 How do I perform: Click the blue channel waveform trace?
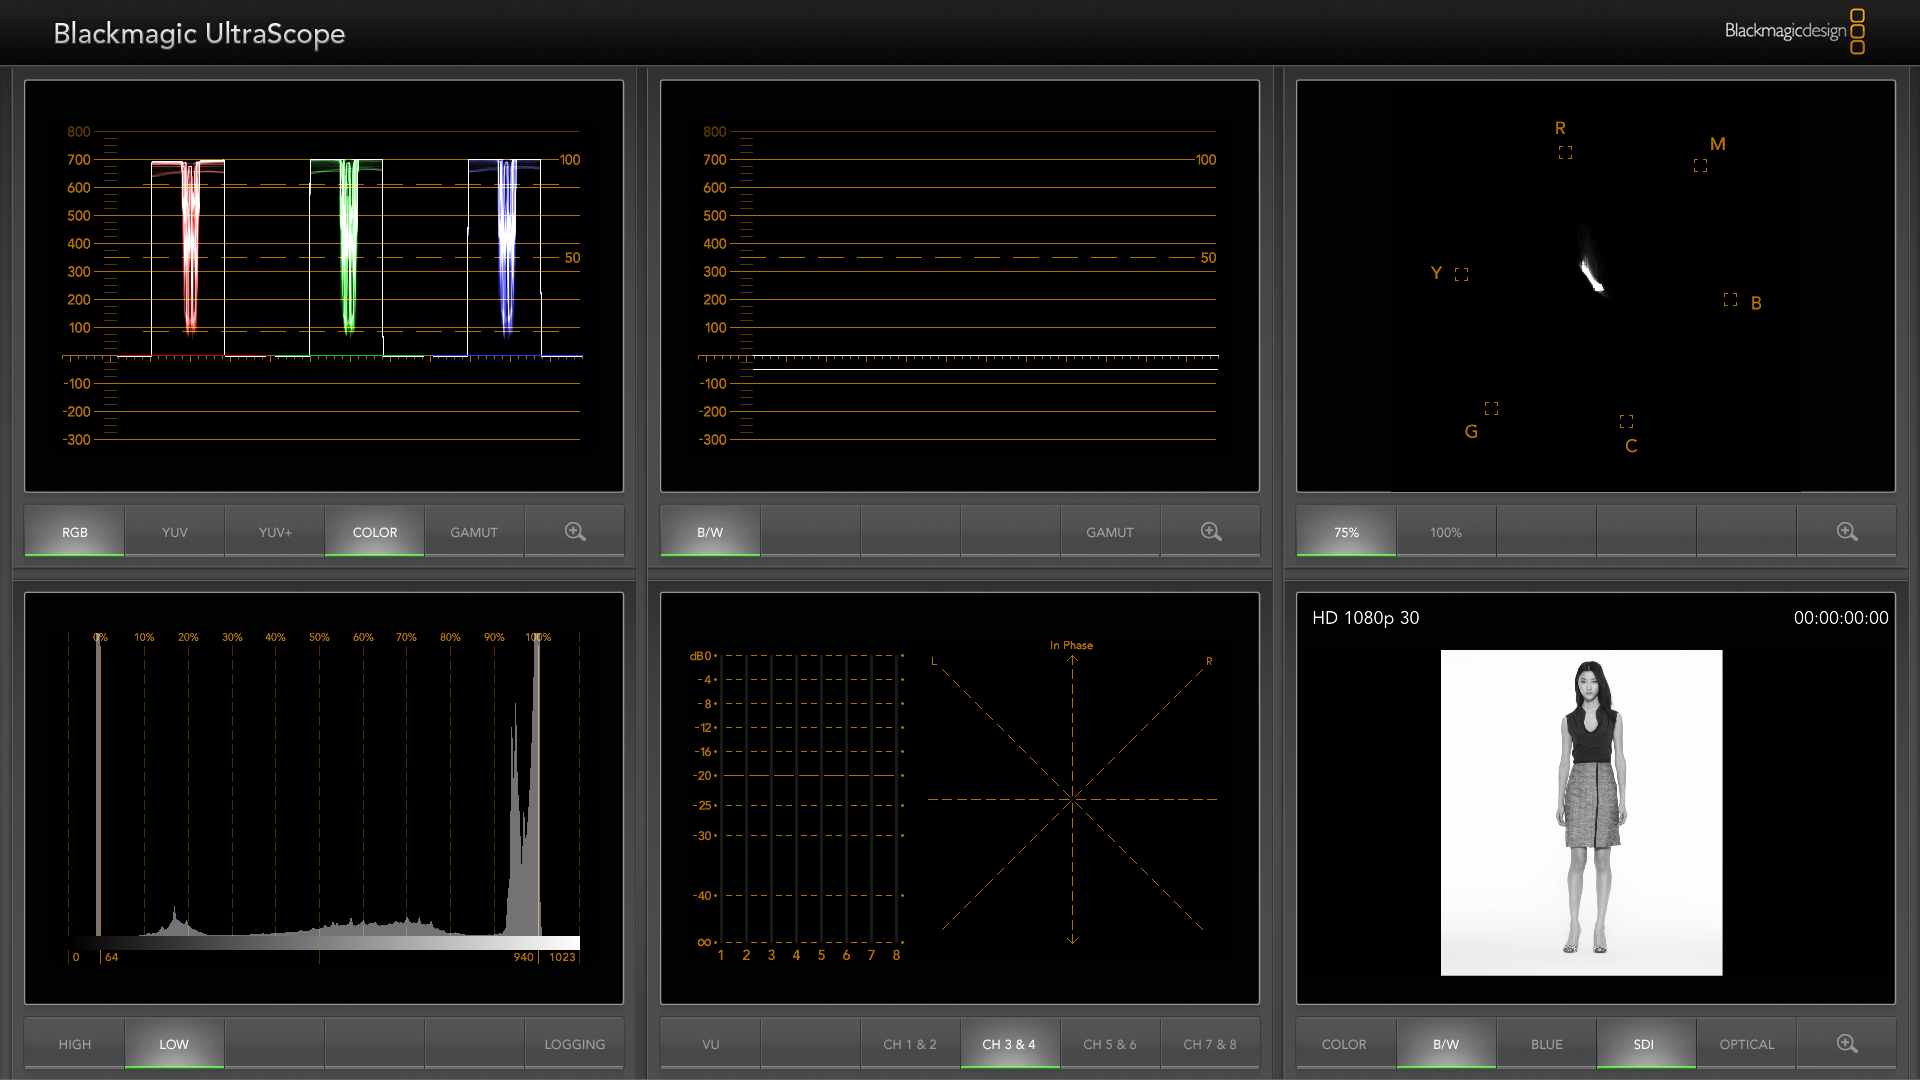(506, 250)
